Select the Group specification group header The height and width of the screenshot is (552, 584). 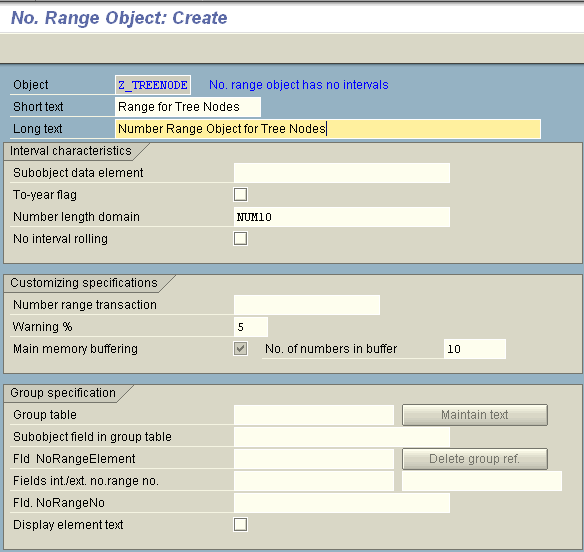coord(63,393)
